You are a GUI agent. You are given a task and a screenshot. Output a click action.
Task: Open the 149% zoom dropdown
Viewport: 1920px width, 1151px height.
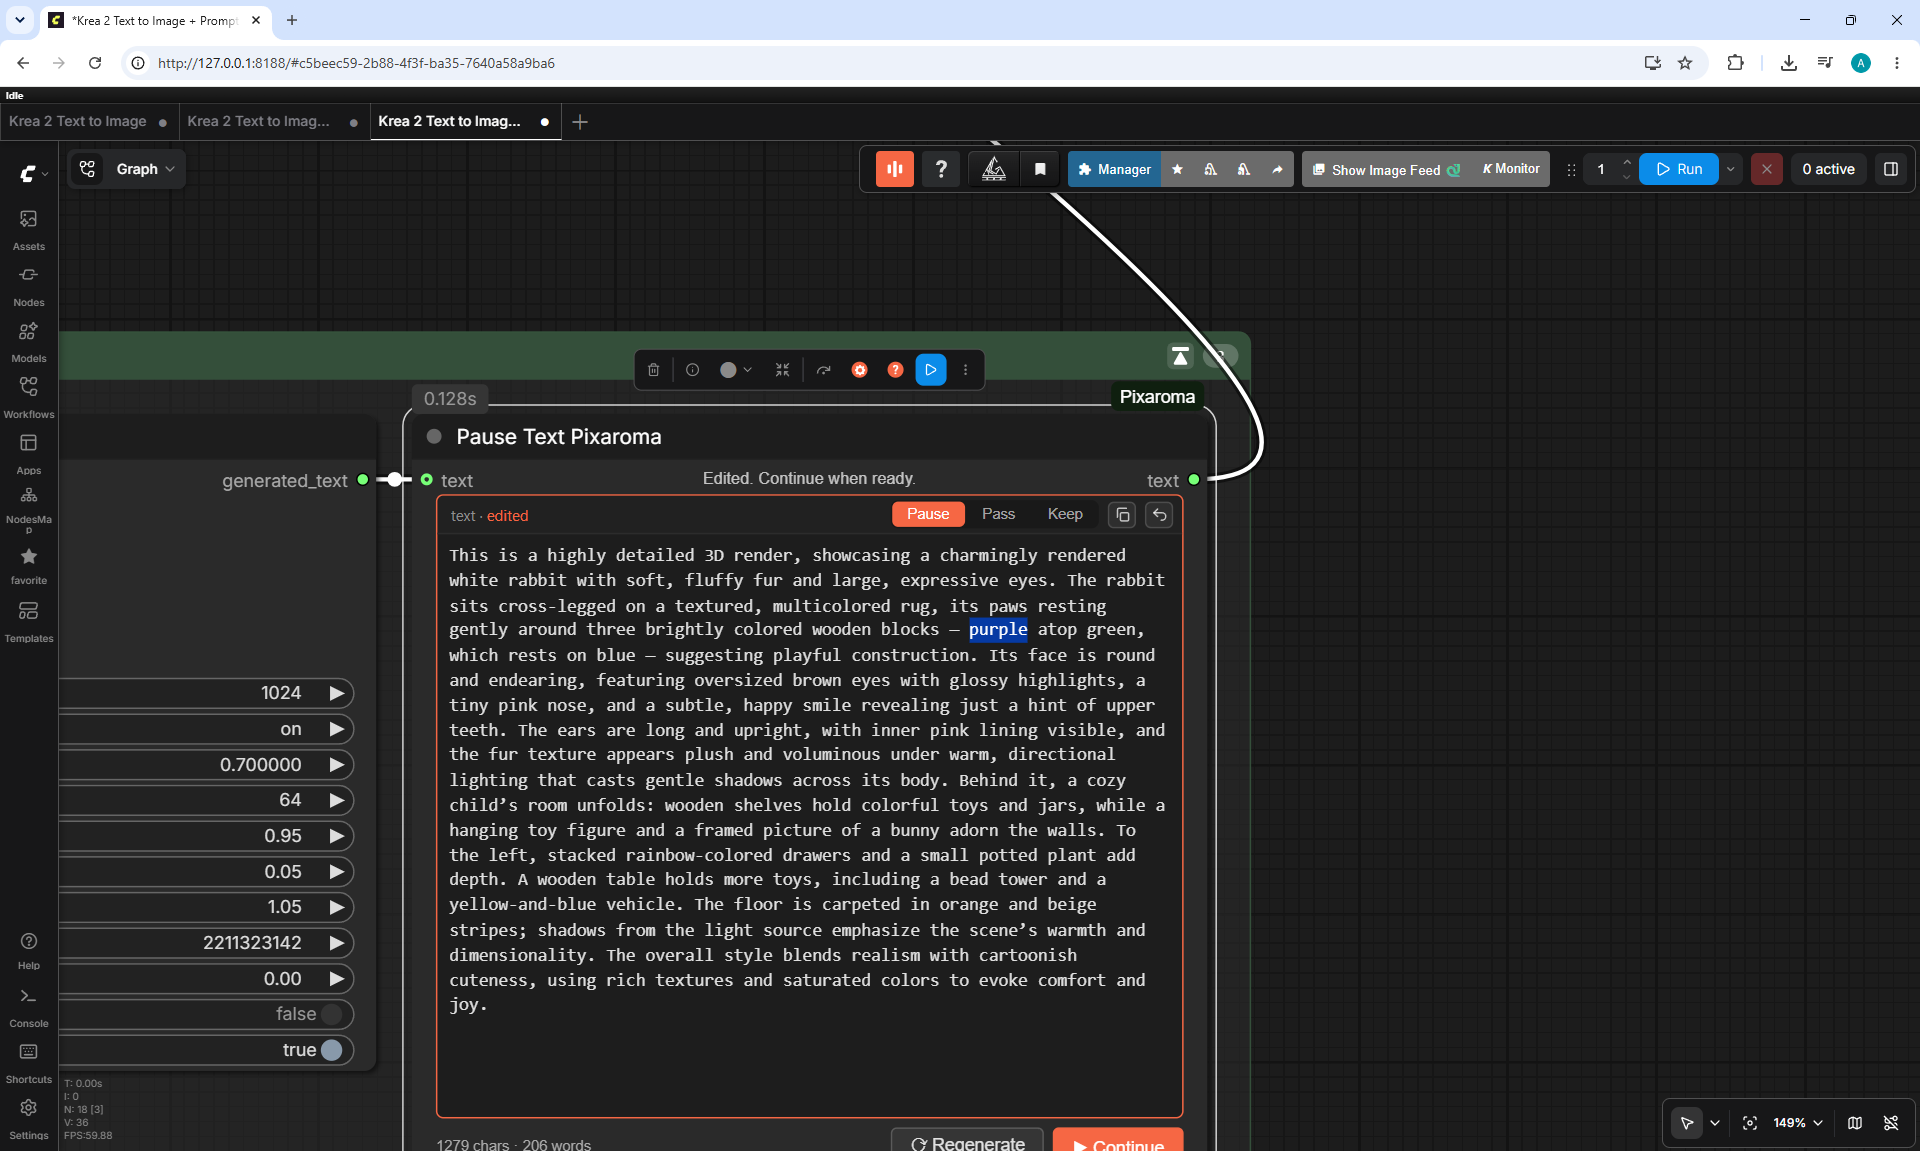click(1797, 1123)
